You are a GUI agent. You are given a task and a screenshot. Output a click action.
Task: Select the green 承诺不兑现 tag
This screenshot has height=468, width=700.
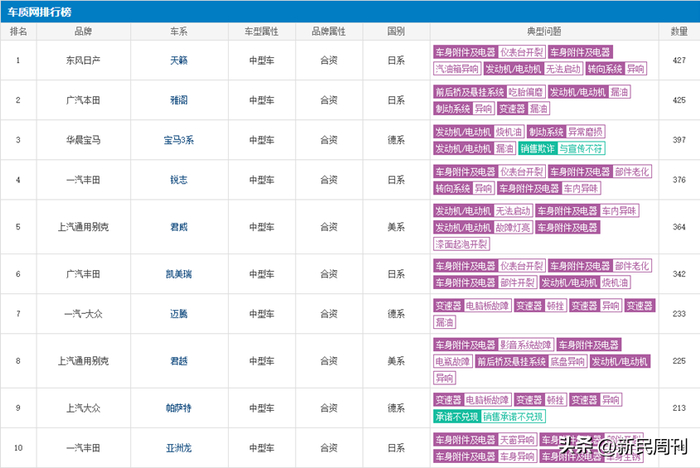pyautogui.click(x=457, y=417)
